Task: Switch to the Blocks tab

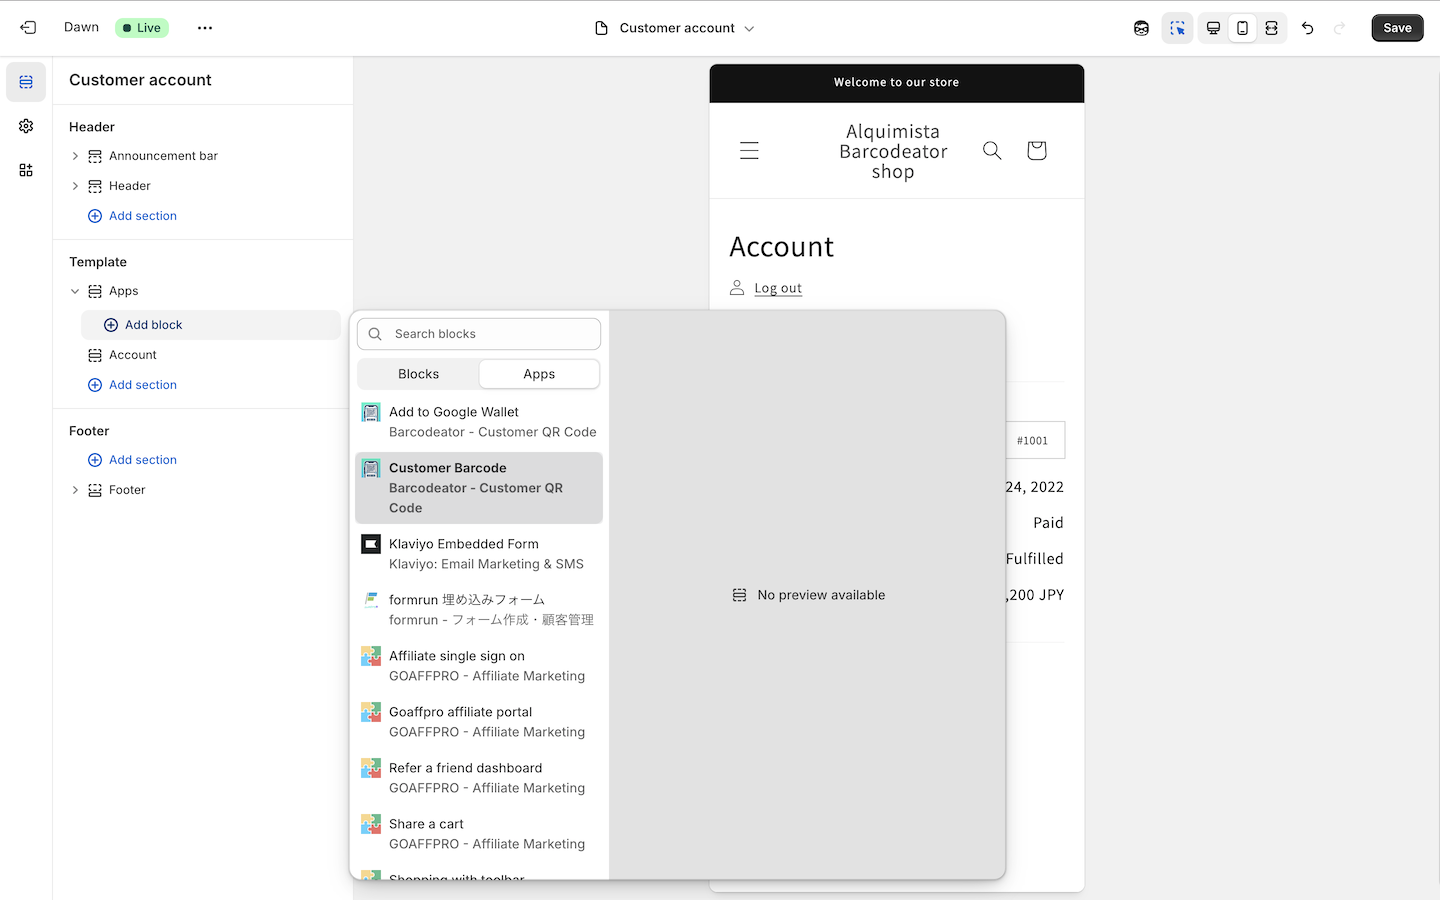Action: (418, 374)
